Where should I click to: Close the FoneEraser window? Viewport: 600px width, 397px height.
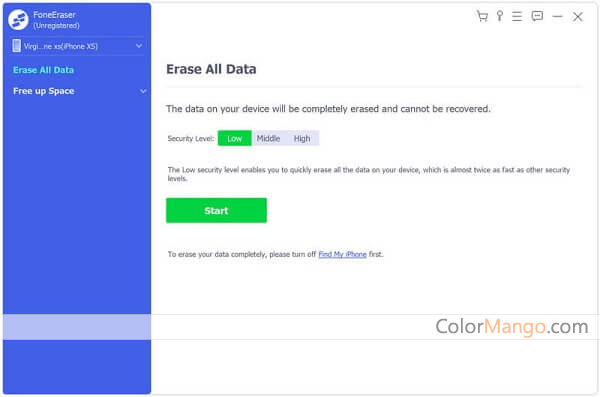pos(578,16)
